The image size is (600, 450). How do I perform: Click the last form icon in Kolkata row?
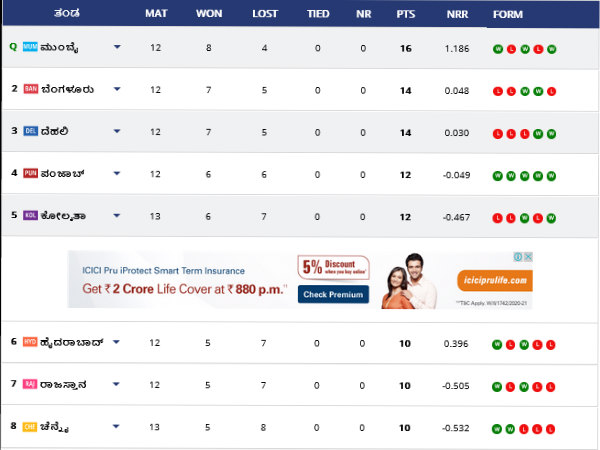coord(551,218)
